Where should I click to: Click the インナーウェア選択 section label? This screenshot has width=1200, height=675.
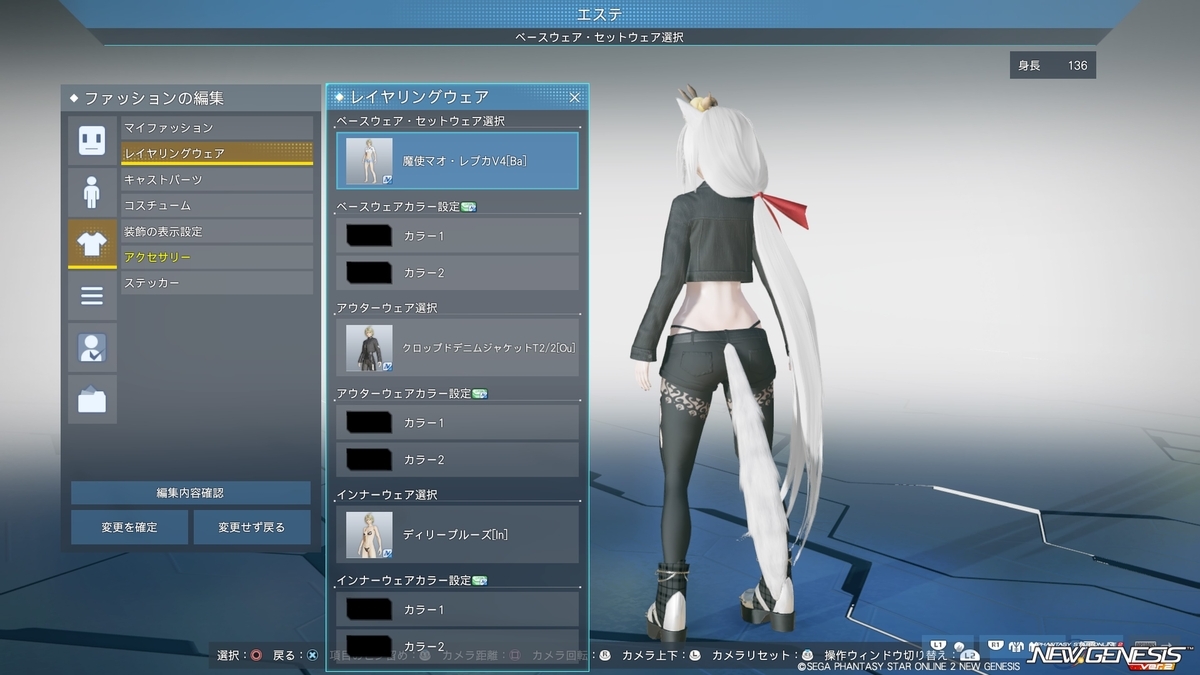[x=387, y=495]
